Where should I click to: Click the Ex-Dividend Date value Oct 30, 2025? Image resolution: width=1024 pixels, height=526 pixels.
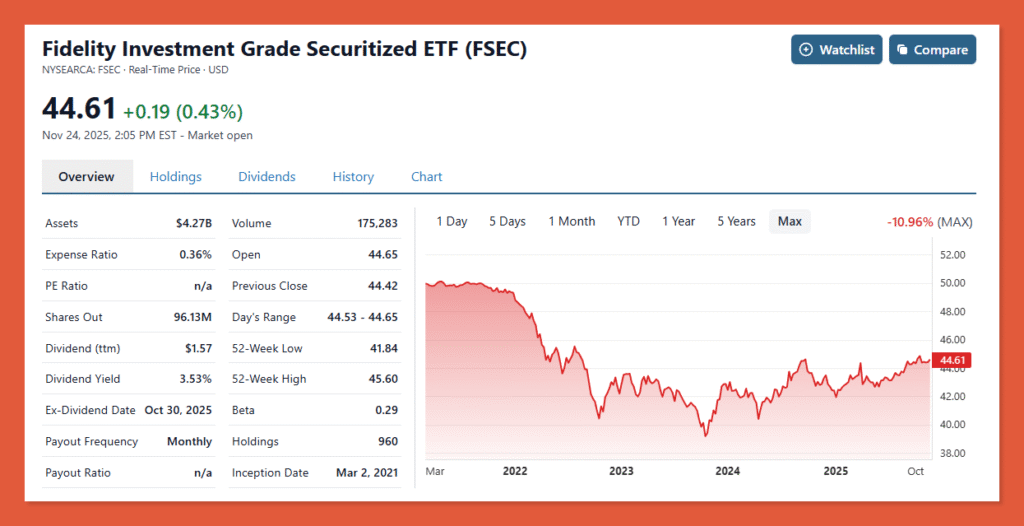coord(178,411)
